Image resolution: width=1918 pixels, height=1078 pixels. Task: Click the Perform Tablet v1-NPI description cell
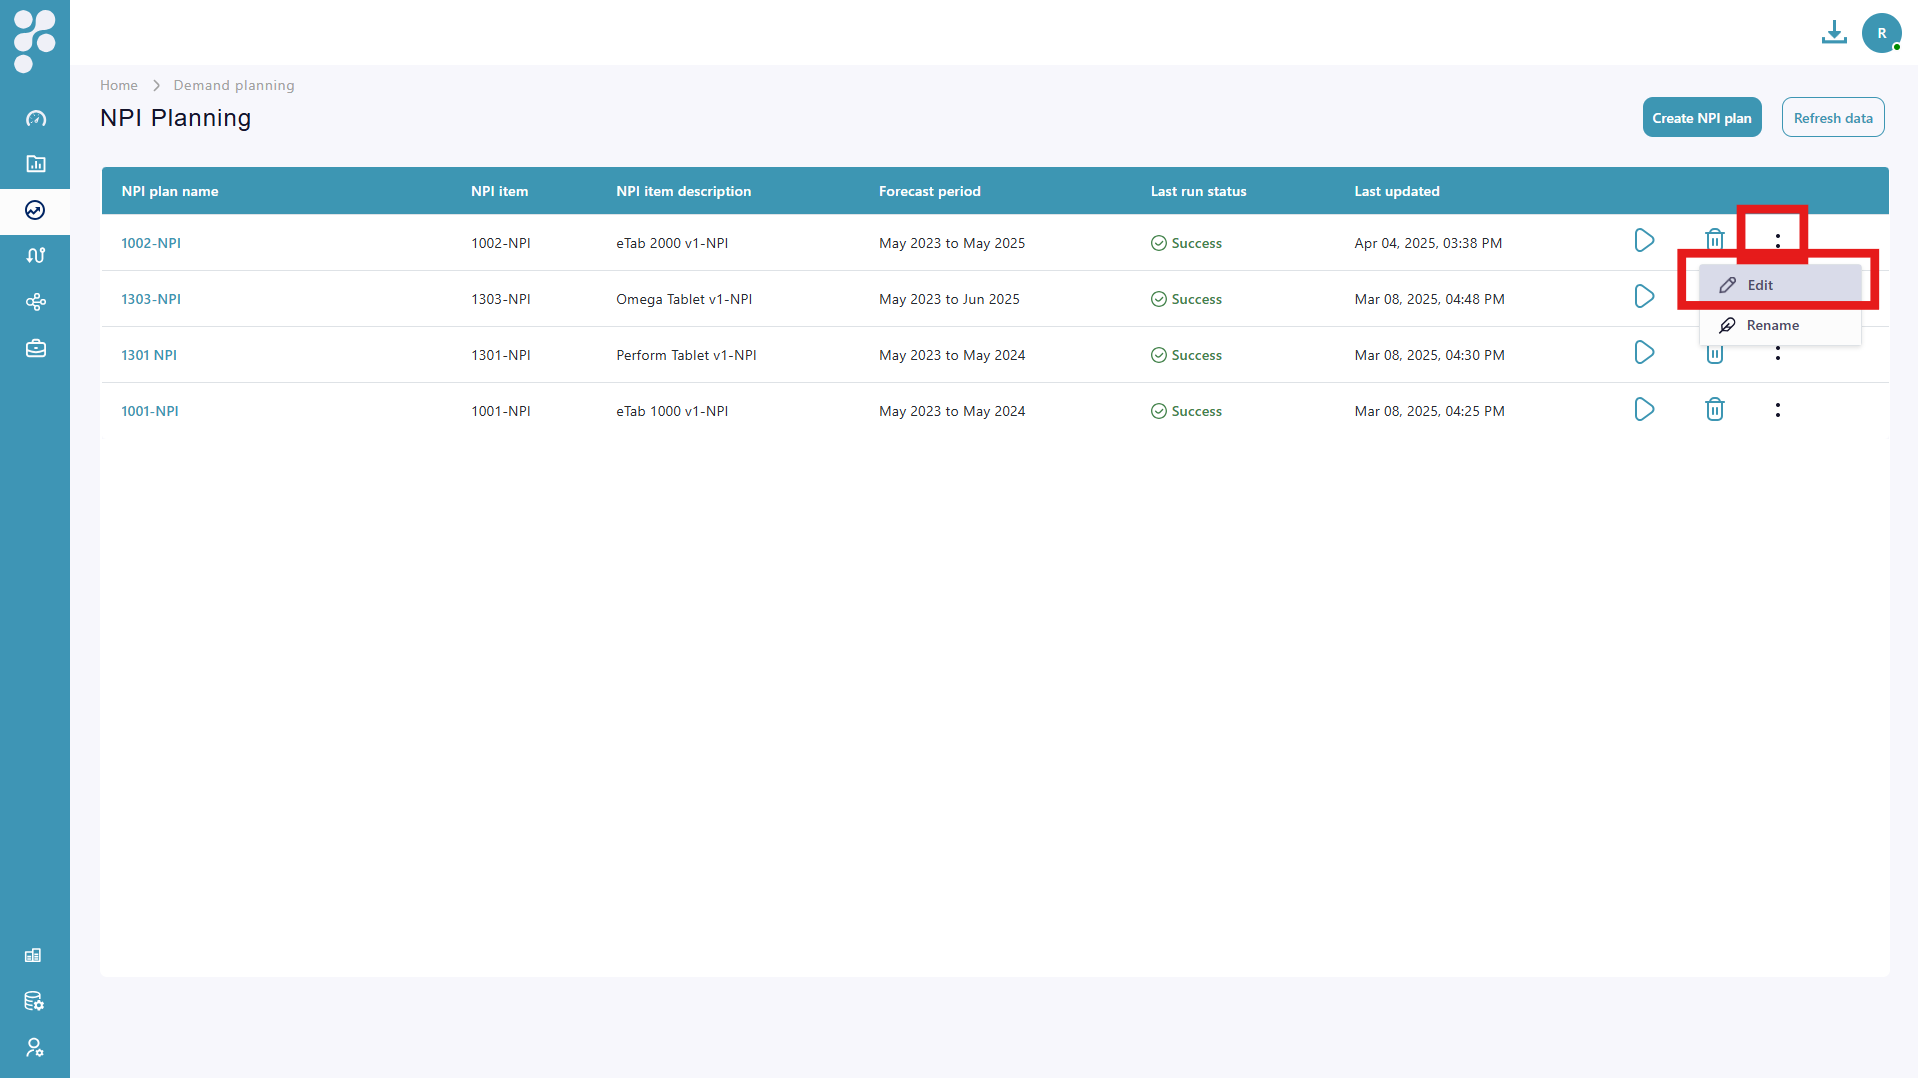[x=686, y=355]
